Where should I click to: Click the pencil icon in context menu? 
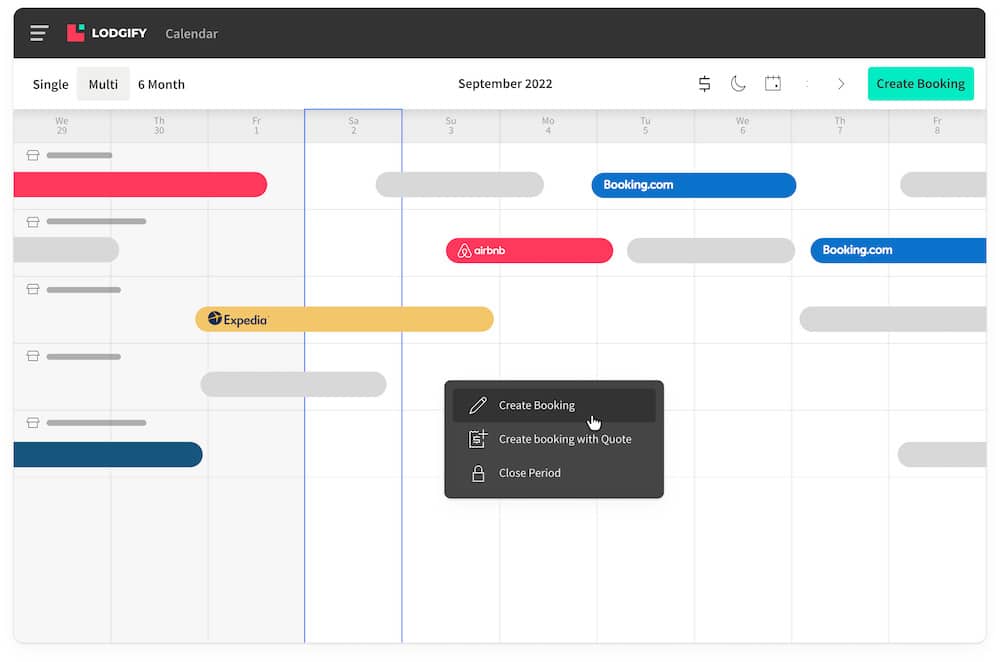coord(478,405)
